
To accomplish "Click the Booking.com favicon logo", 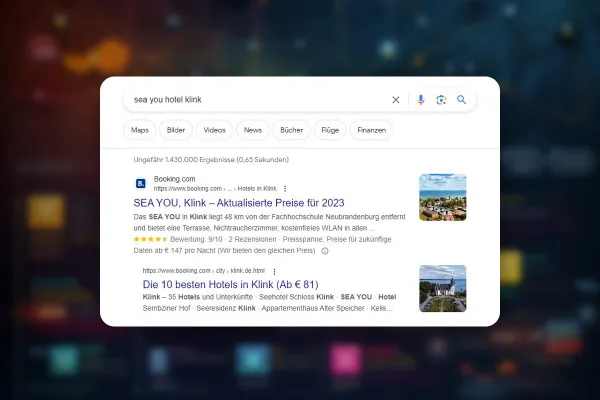I will [140, 183].
